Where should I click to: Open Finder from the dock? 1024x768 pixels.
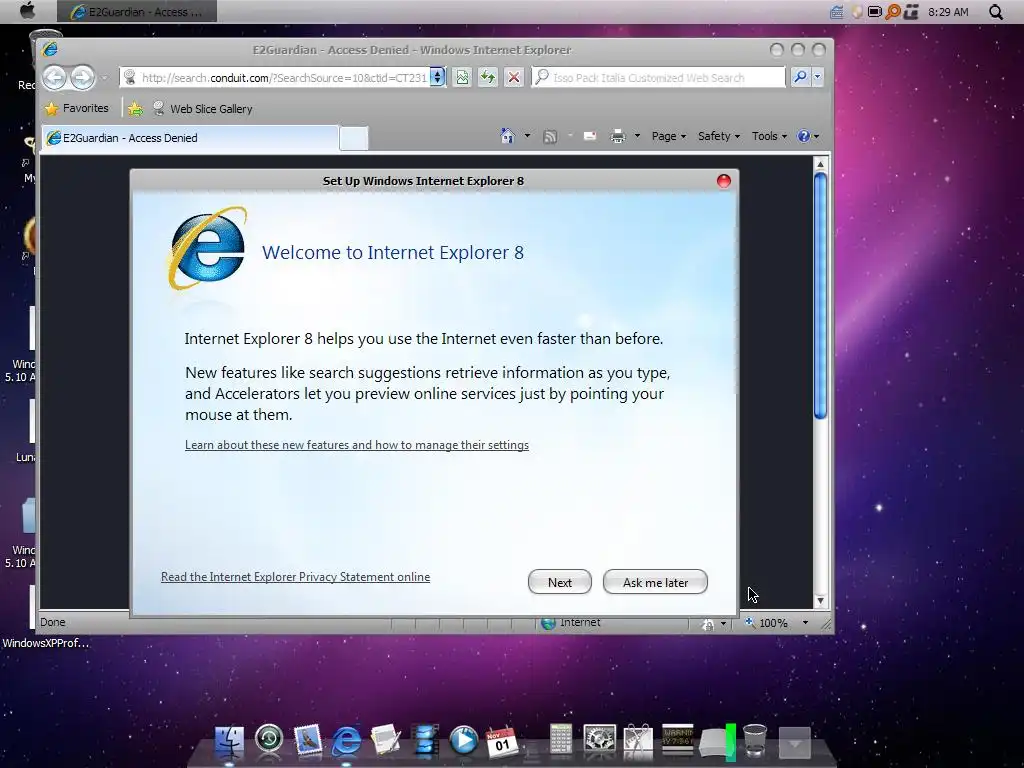pos(229,741)
